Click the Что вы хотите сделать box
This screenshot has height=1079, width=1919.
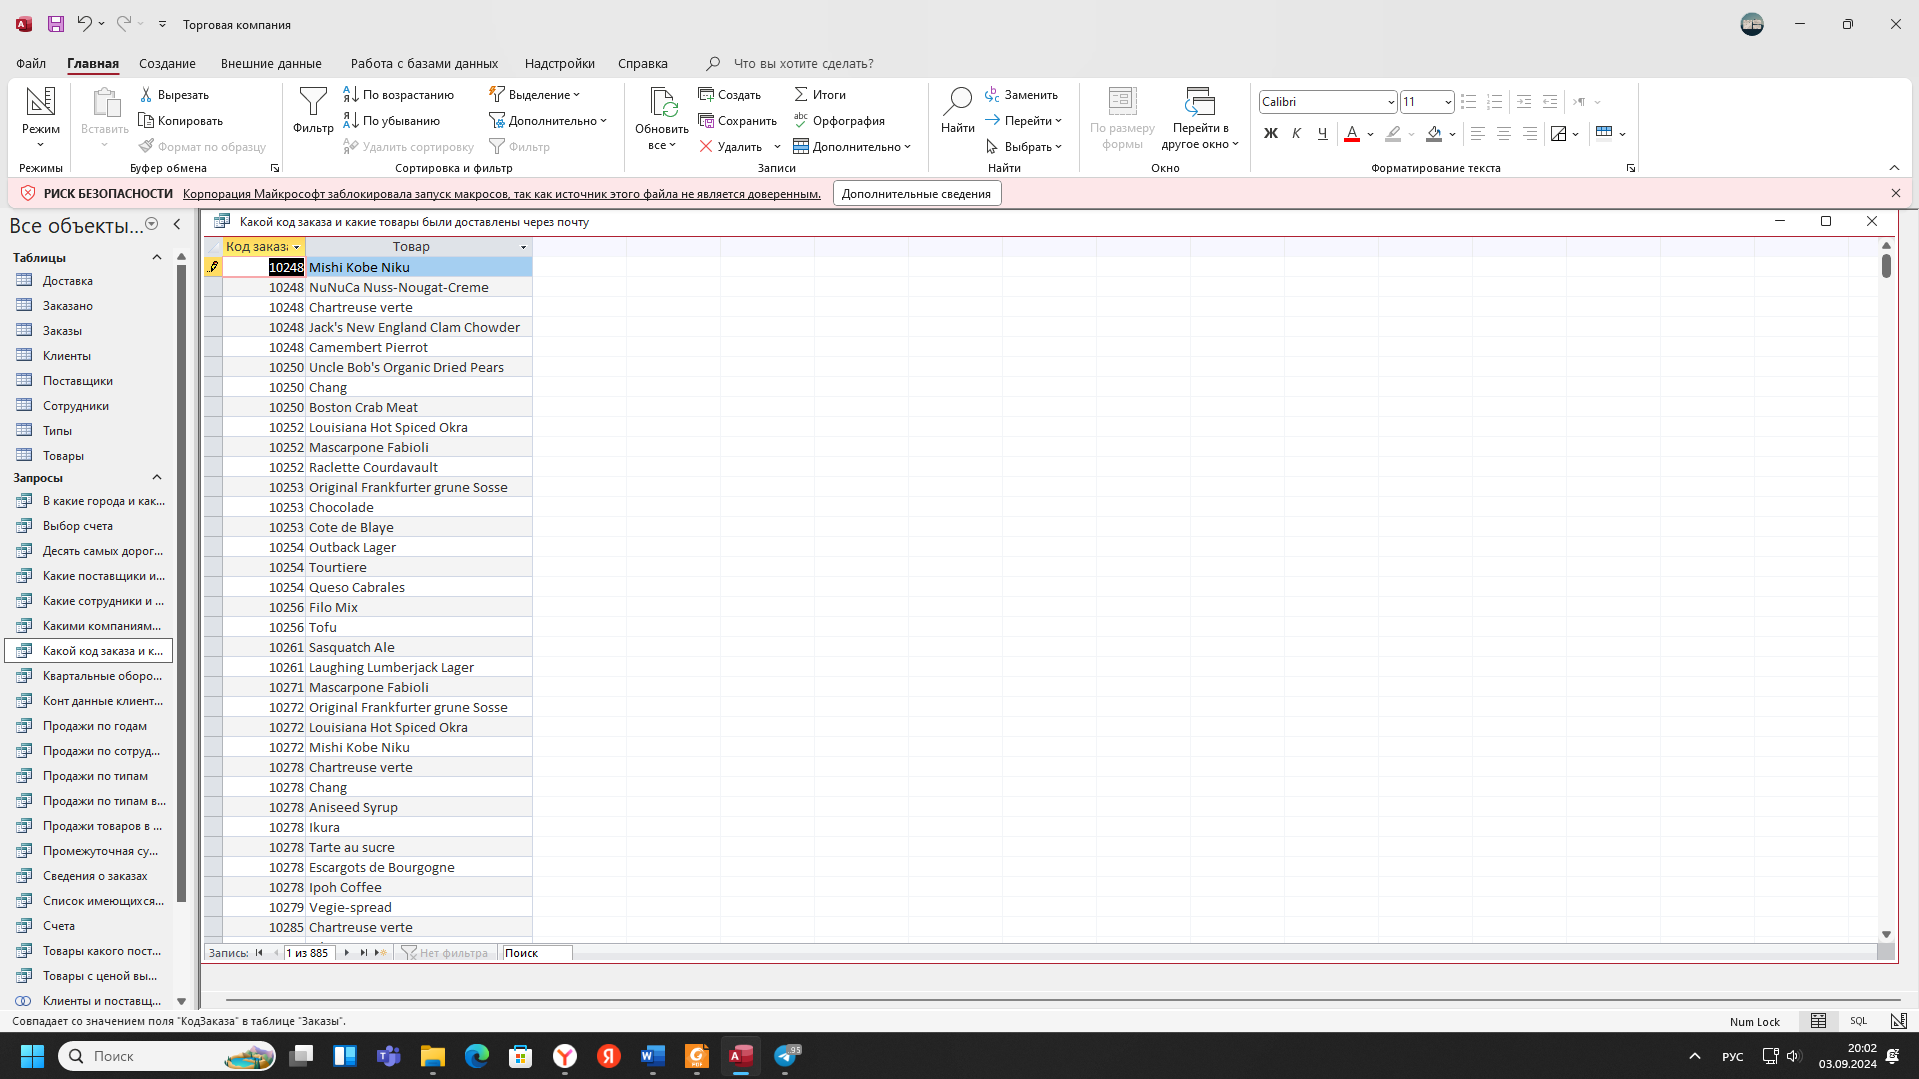click(803, 63)
